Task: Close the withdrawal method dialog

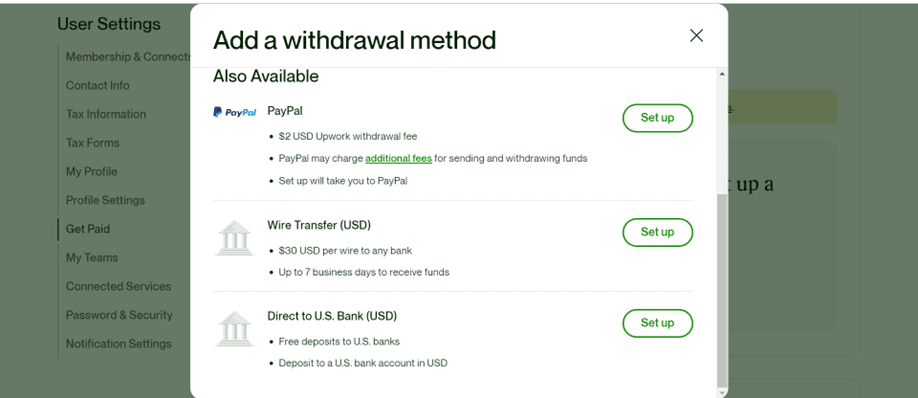Action: [696, 36]
